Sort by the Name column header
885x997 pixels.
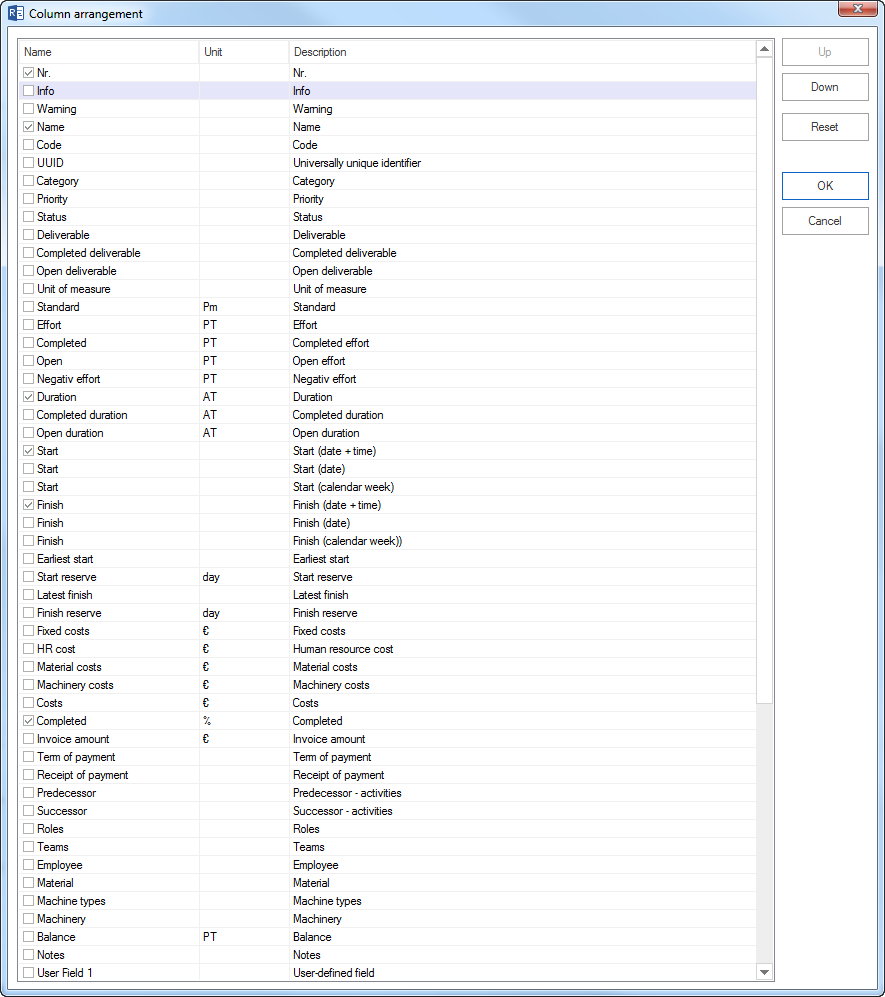click(x=109, y=52)
